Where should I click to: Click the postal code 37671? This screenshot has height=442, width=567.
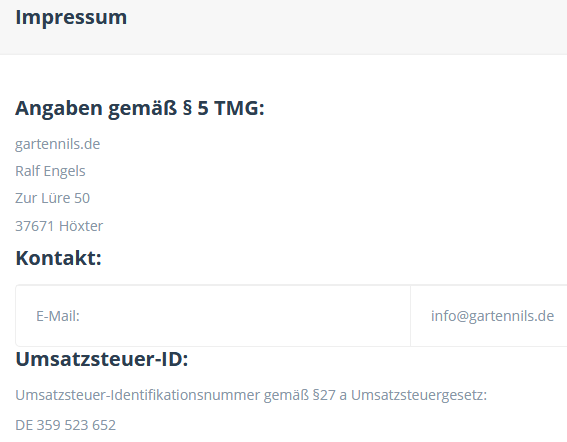pyautogui.click(x=34, y=226)
